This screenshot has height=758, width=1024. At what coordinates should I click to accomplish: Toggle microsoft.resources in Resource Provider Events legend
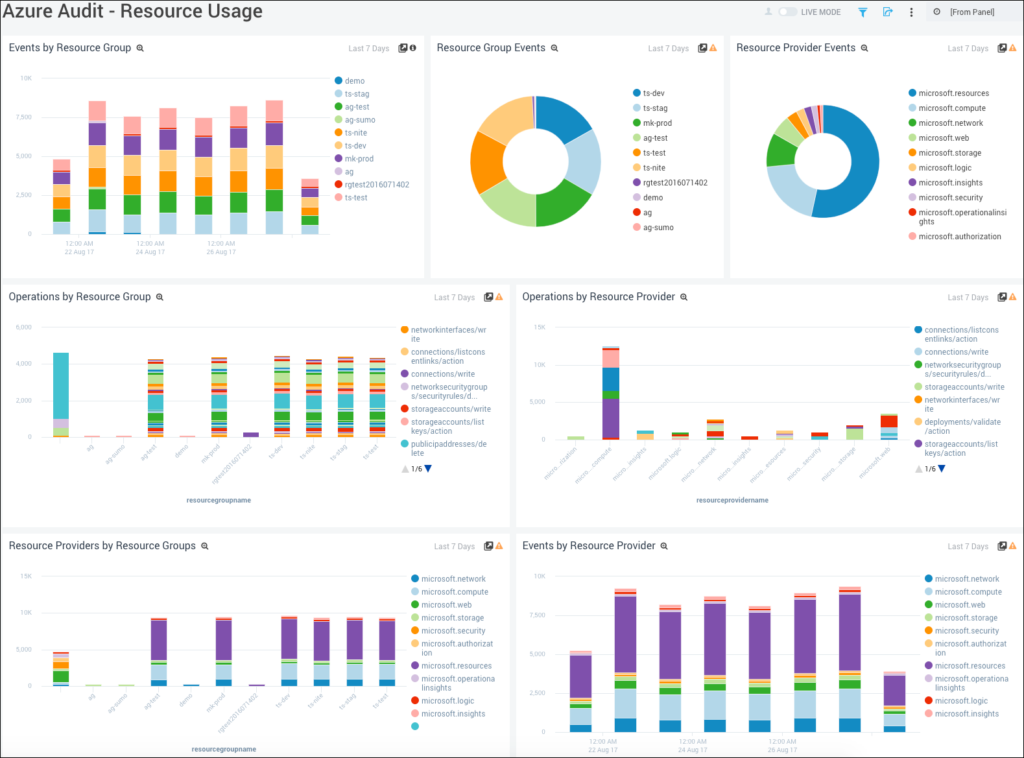[x=949, y=93]
